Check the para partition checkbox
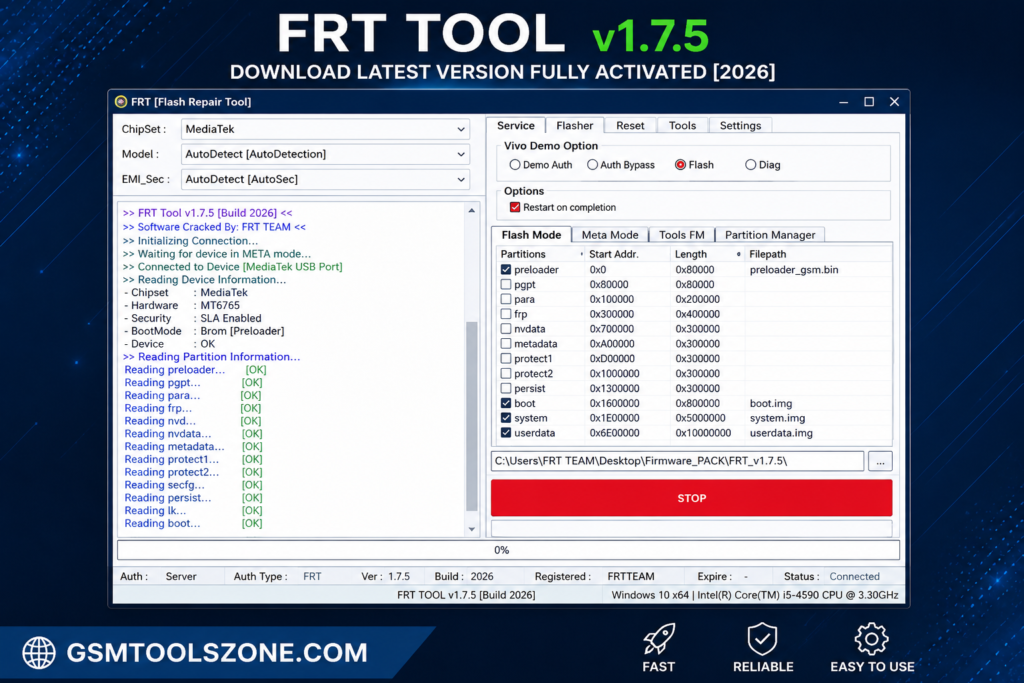 pos(506,299)
